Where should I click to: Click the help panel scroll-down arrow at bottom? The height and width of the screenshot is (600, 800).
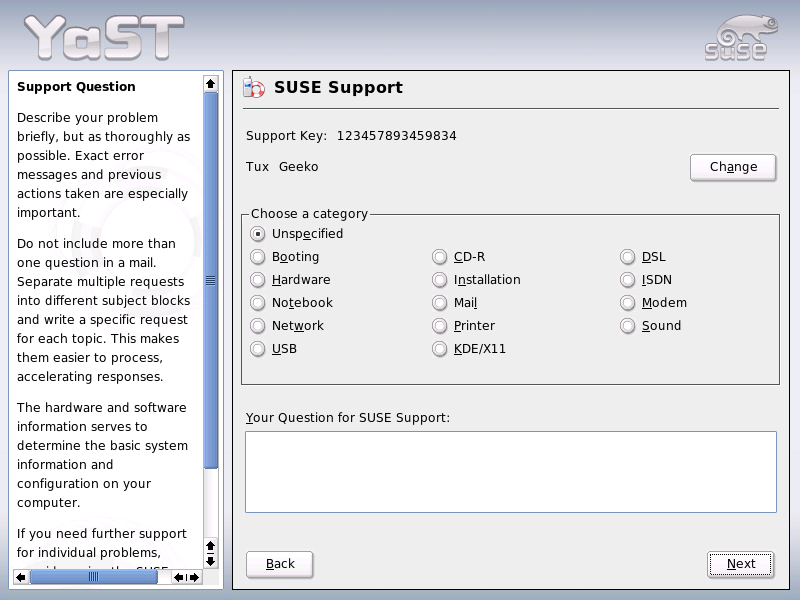pos(210,562)
